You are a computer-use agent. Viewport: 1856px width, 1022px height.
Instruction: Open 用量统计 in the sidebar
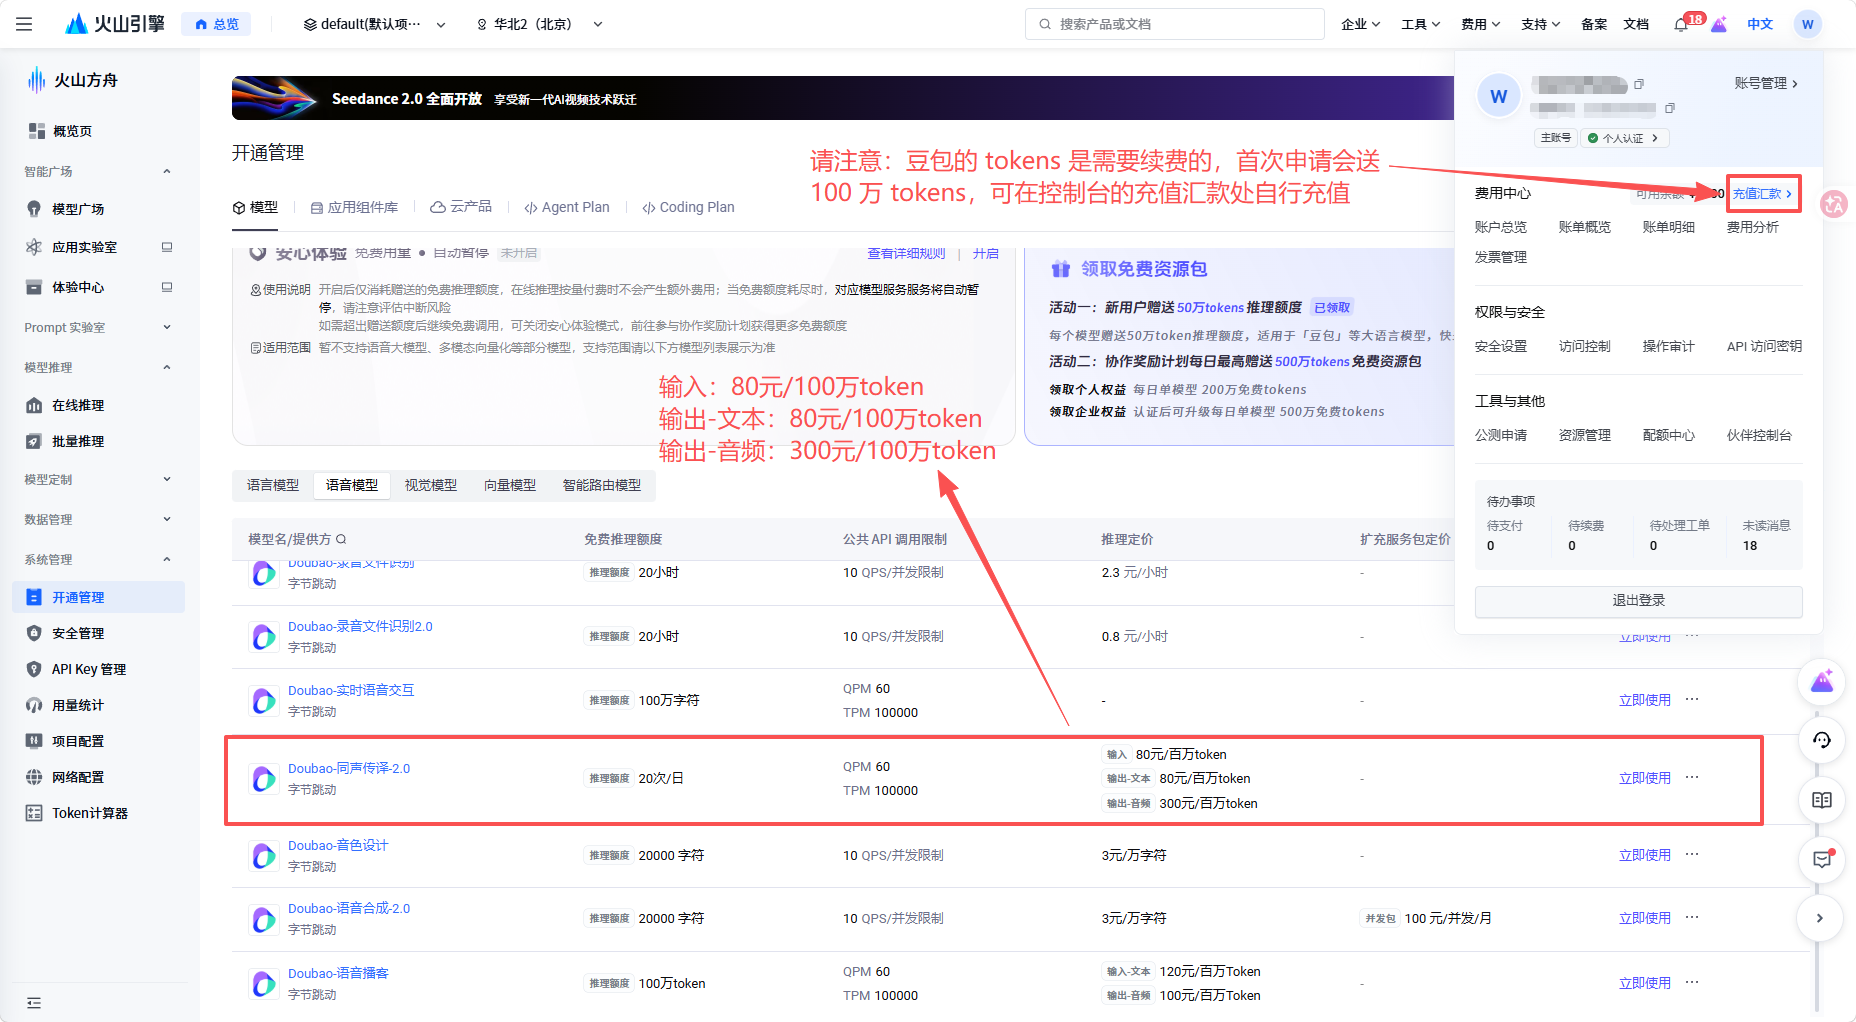78,705
